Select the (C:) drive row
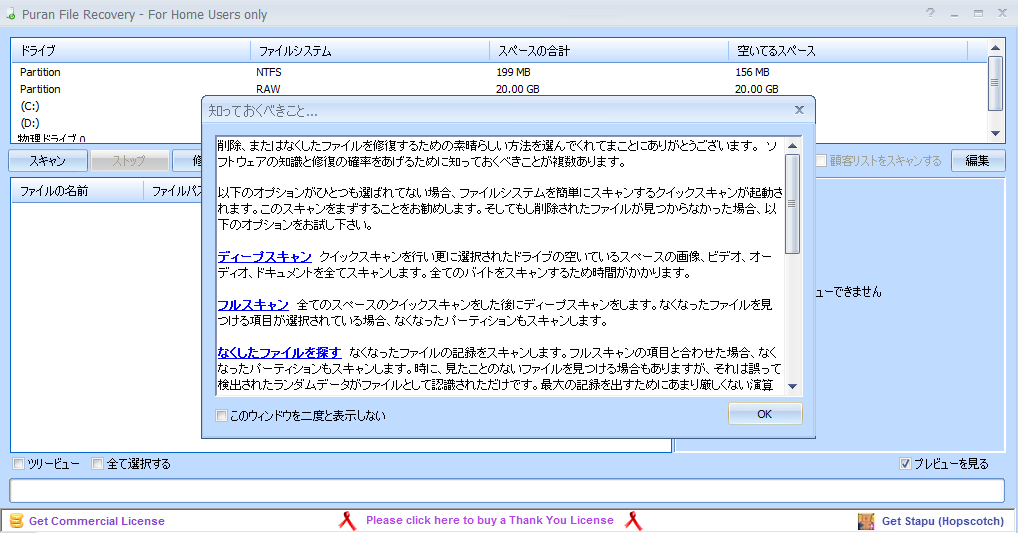 pos(30,106)
